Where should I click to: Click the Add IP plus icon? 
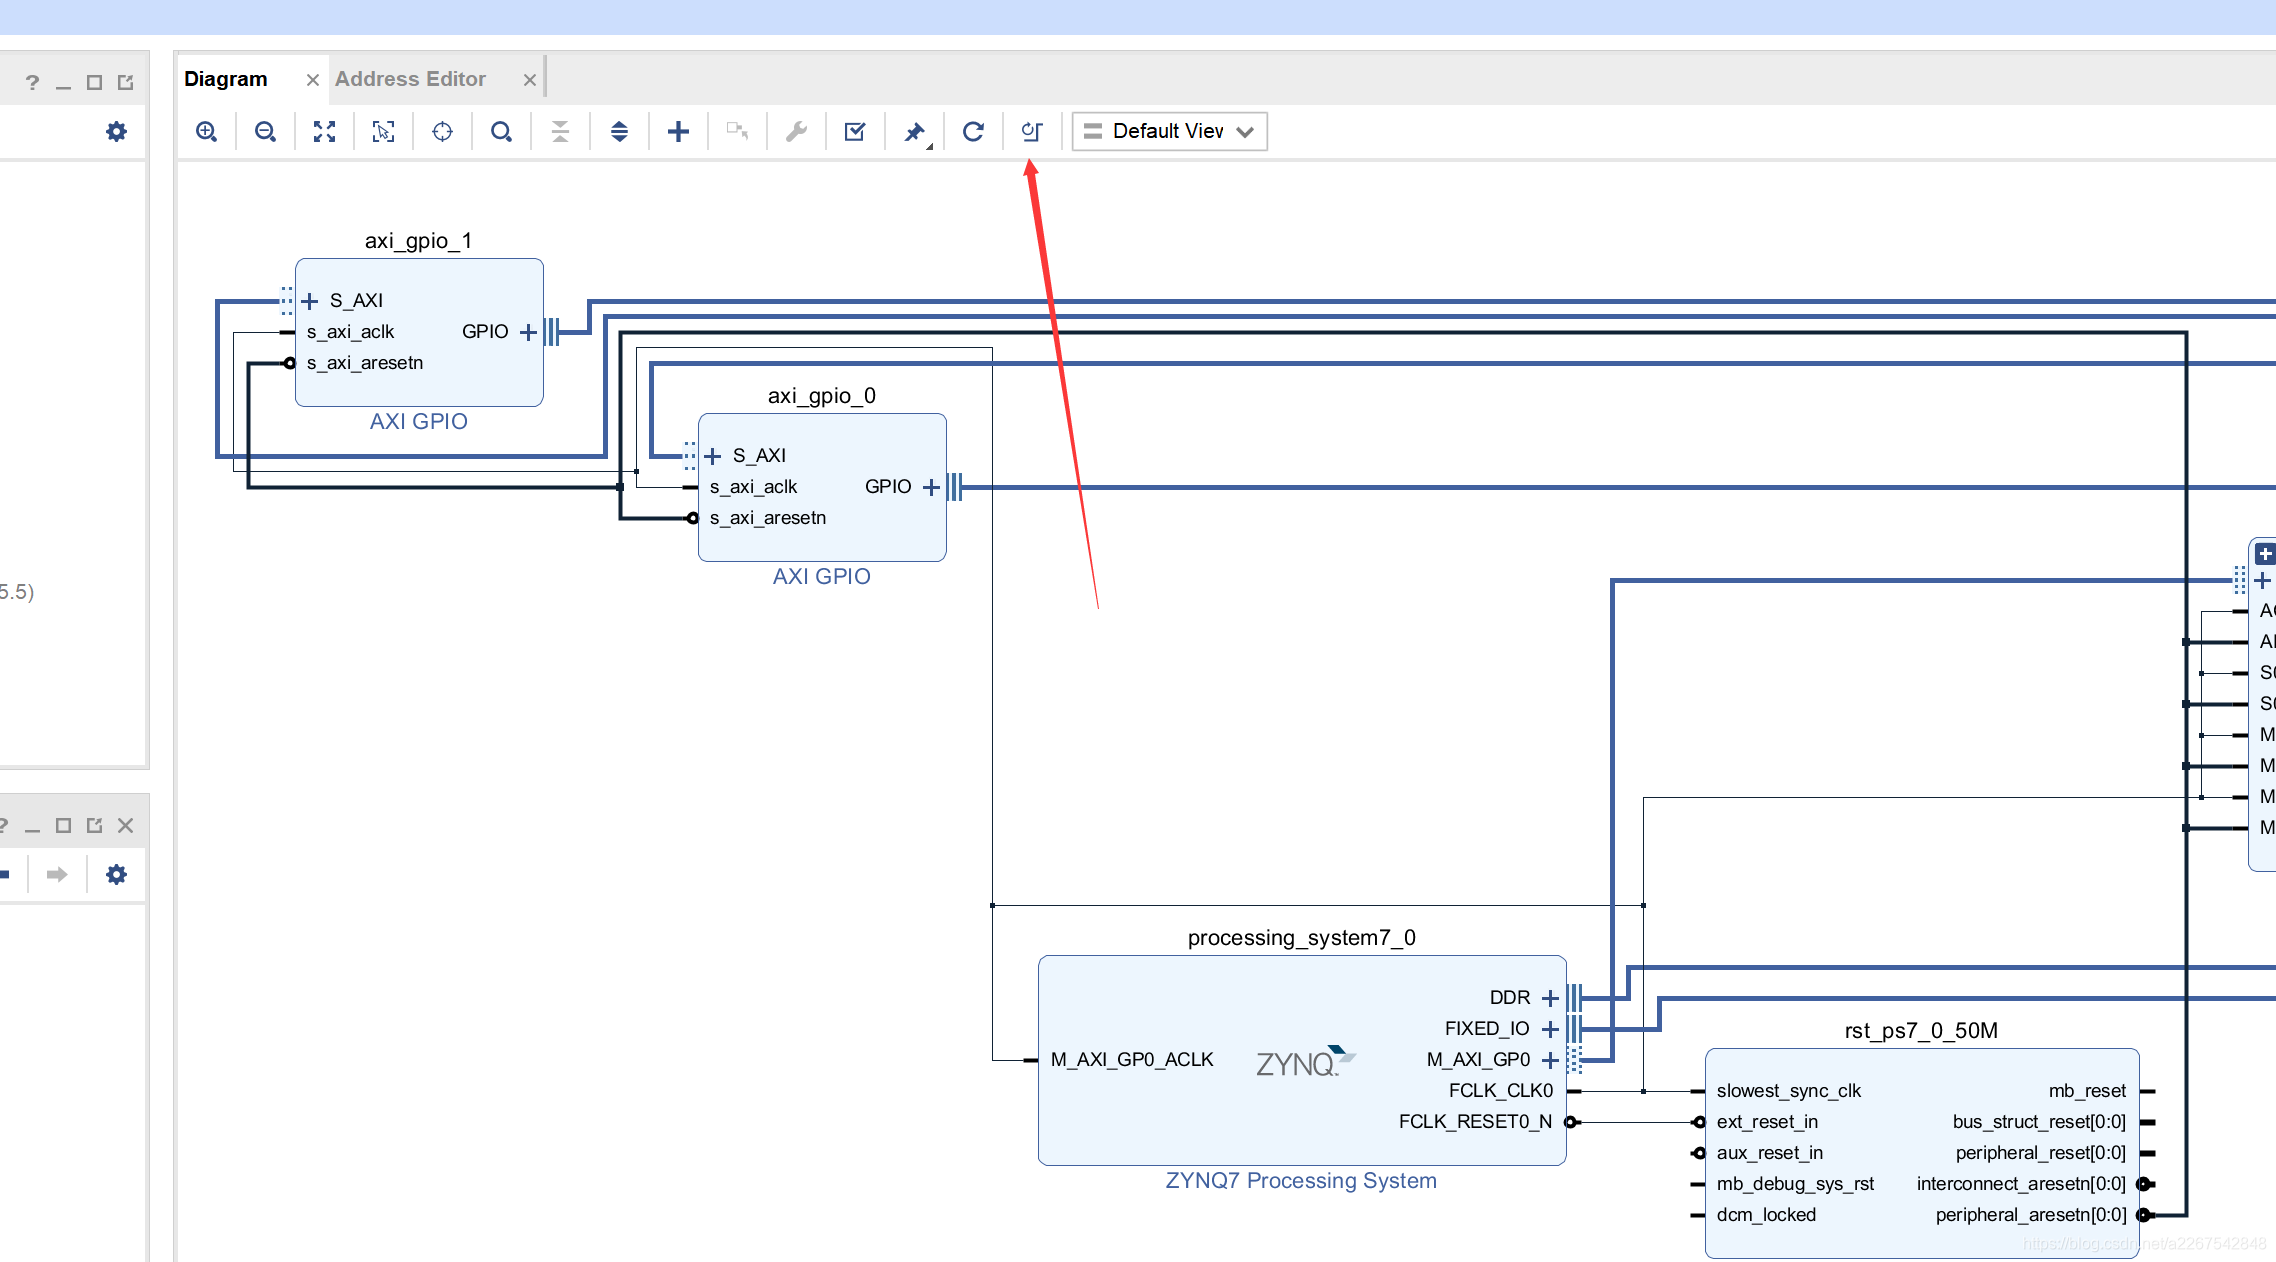pyautogui.click(x=678, y=131)
